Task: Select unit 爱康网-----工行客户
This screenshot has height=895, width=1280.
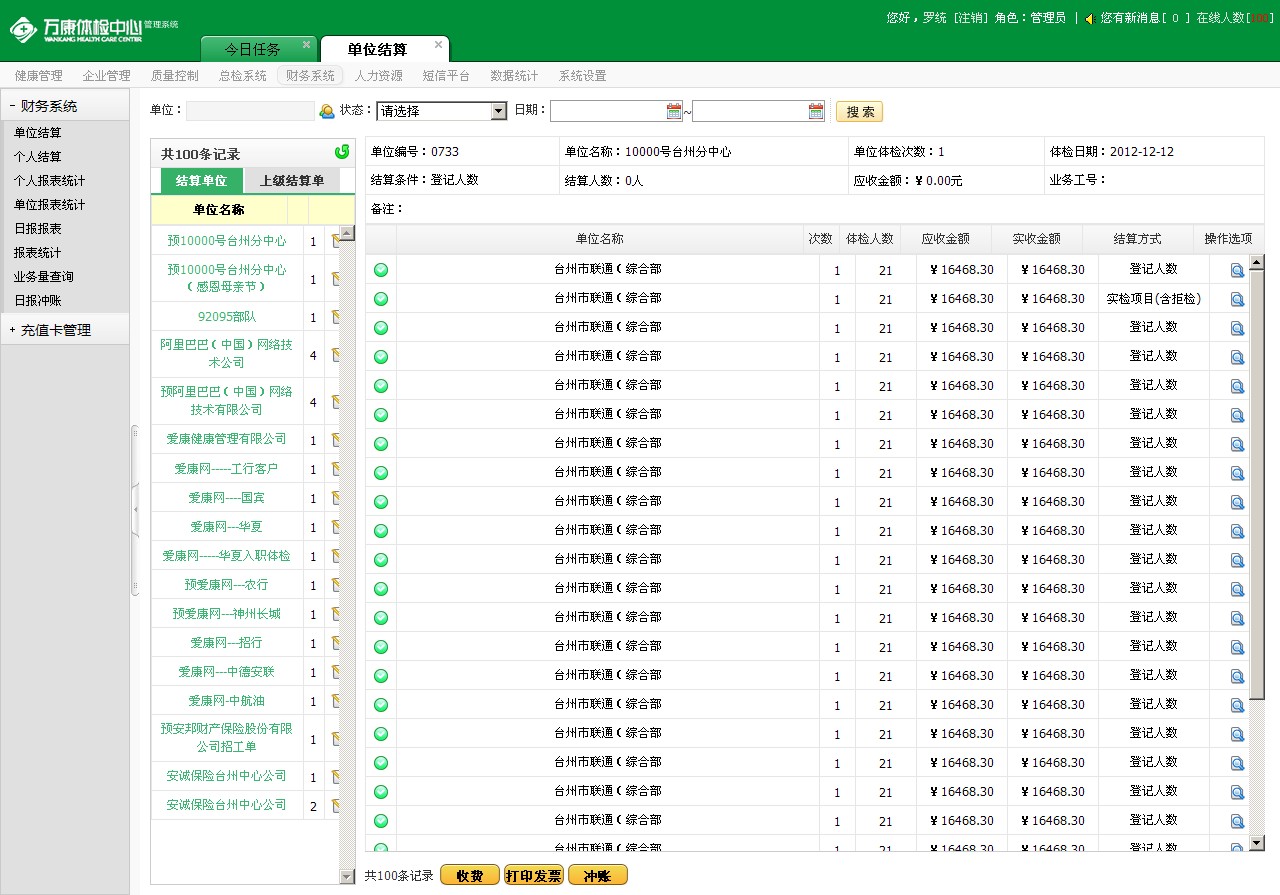Action: (x=227, y=469)
